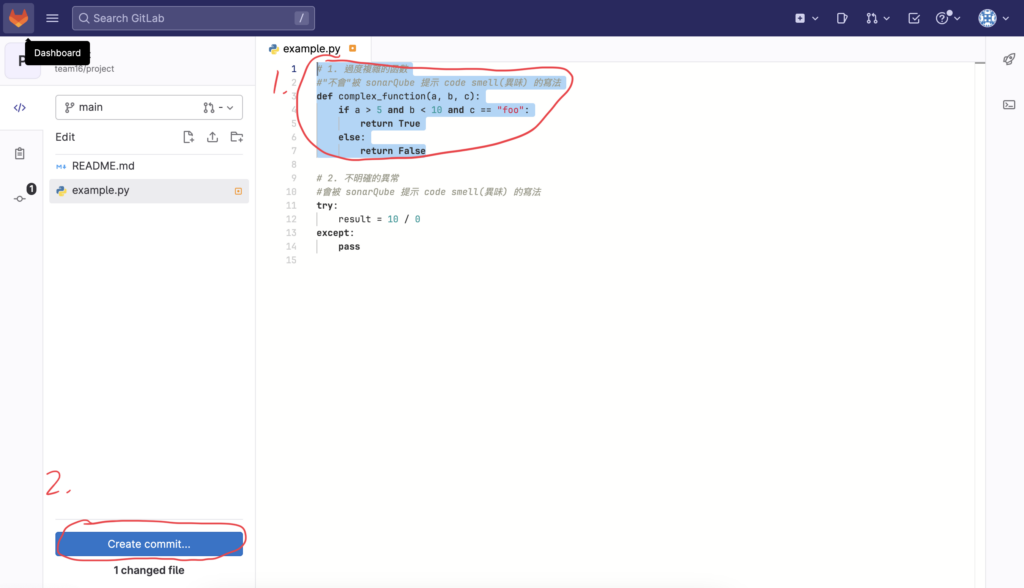Open the To-Do list checkmark icon
Viewport: 1024px width, 588px height.
pyautogui.click(x=914, y=18)
